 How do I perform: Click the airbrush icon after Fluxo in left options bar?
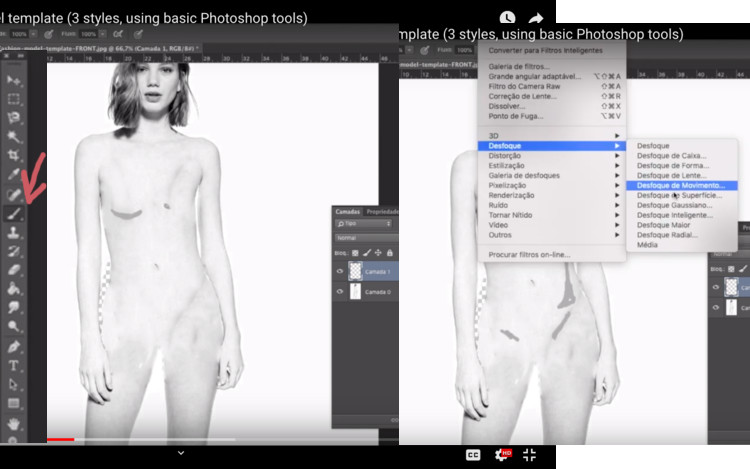coord(118,34)
